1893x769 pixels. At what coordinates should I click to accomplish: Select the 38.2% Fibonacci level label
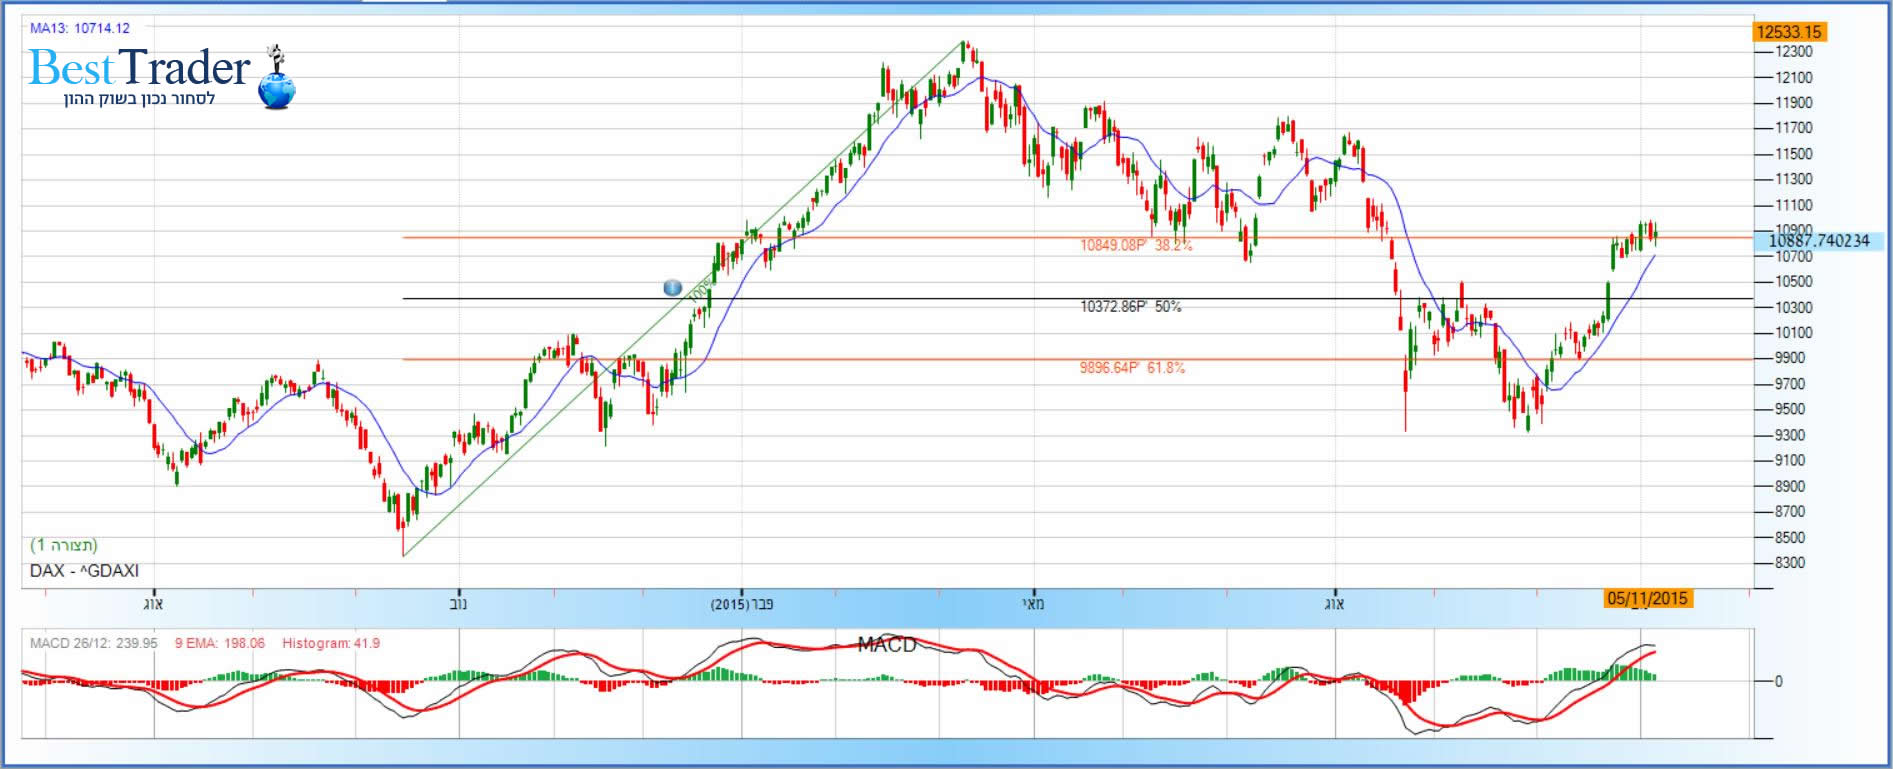click(x=1136, y=245)
